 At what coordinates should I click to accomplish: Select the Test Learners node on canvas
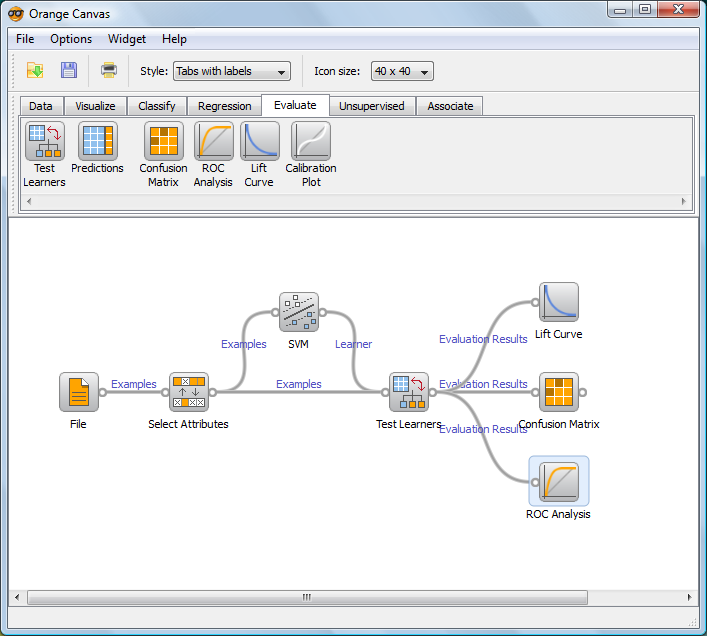pyautogui.click(x=409, y=392)
